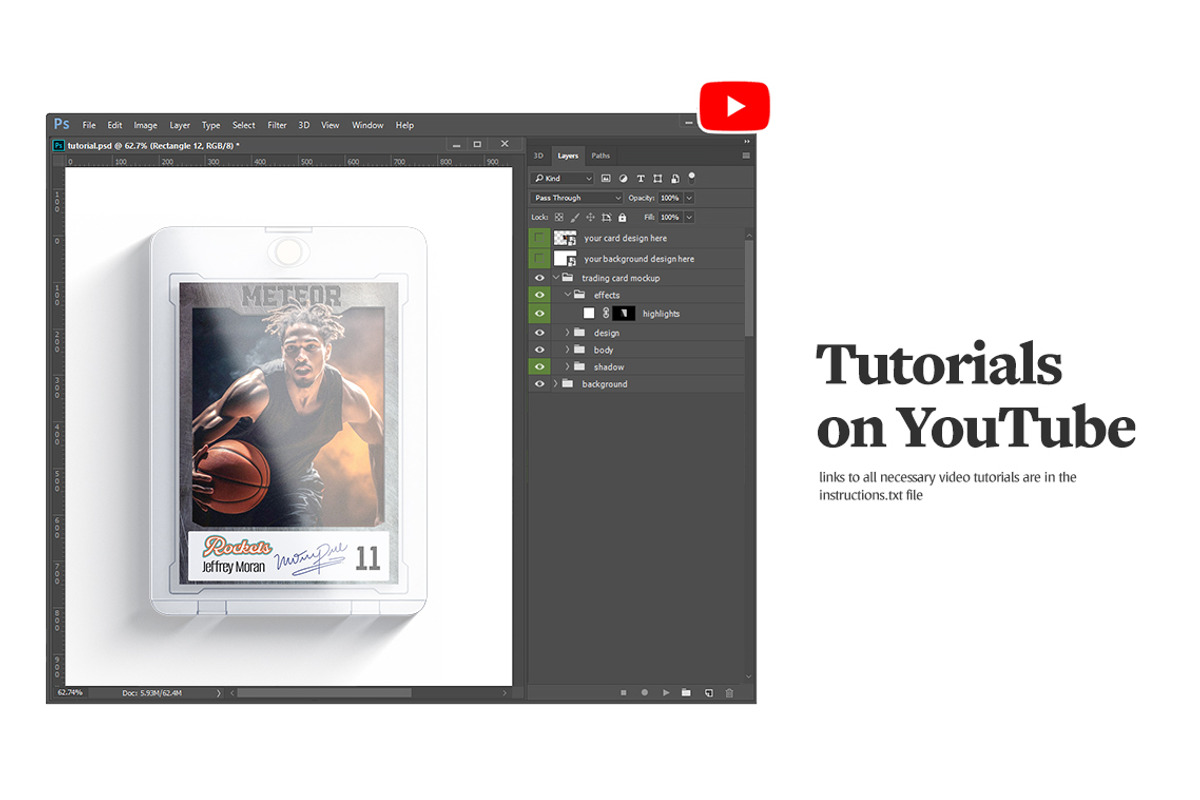Image resolution: width=1200 pixels, height=800 pixels.
Task: Click the record circle icon at panel bottom
Action: [644, 692]
